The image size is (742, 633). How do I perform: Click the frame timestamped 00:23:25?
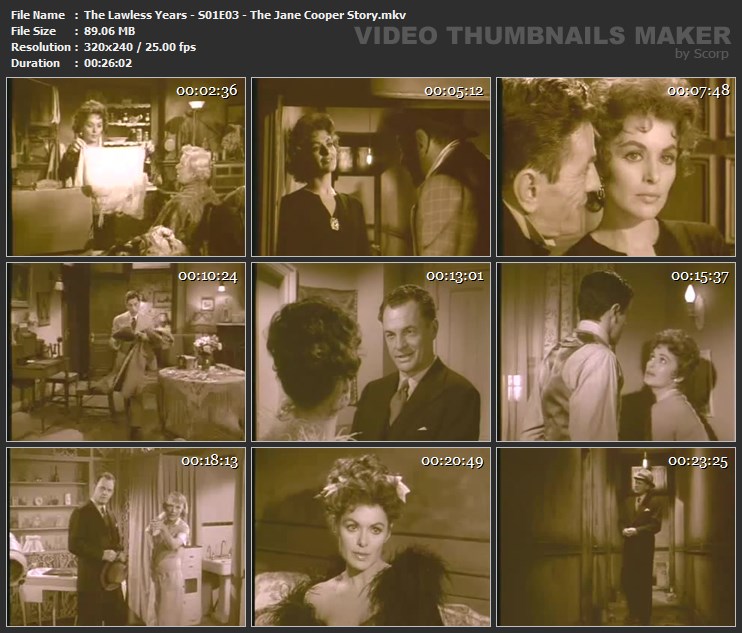pyautogui.click(x=616, y=537)
